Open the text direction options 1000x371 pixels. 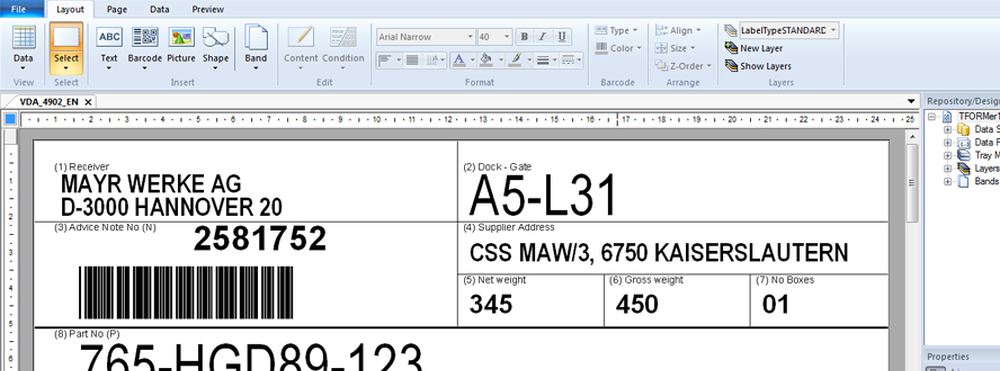click(435, 61)
